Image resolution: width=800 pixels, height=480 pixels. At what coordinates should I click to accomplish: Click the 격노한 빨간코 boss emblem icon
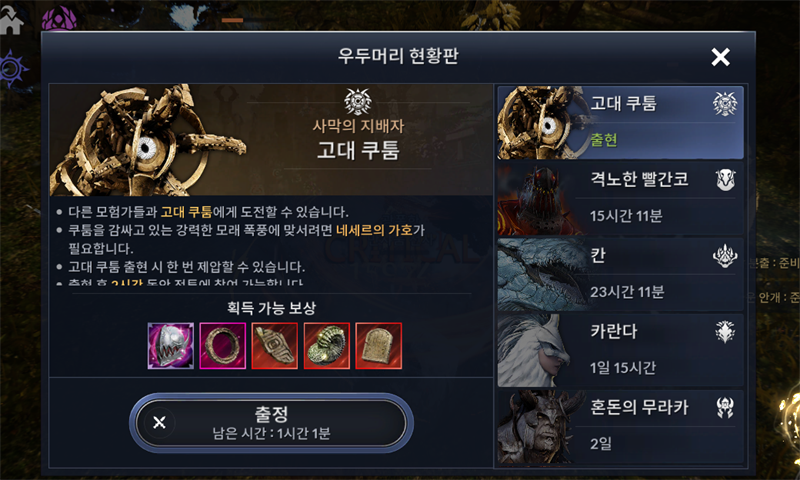725,180
